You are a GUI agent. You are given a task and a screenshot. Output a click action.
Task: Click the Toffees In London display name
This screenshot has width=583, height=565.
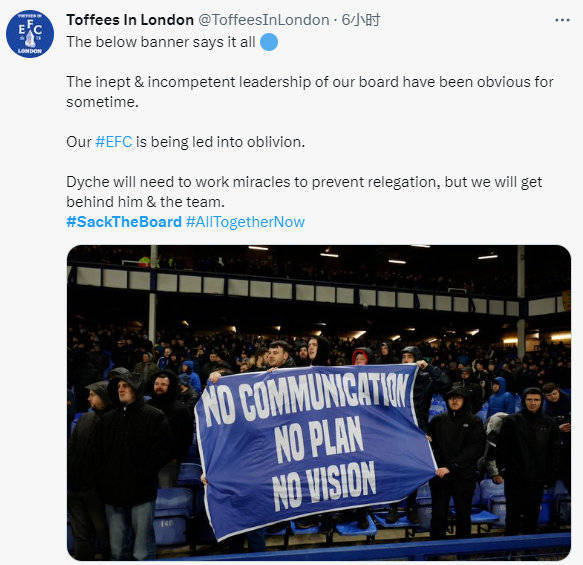point(130,20)
